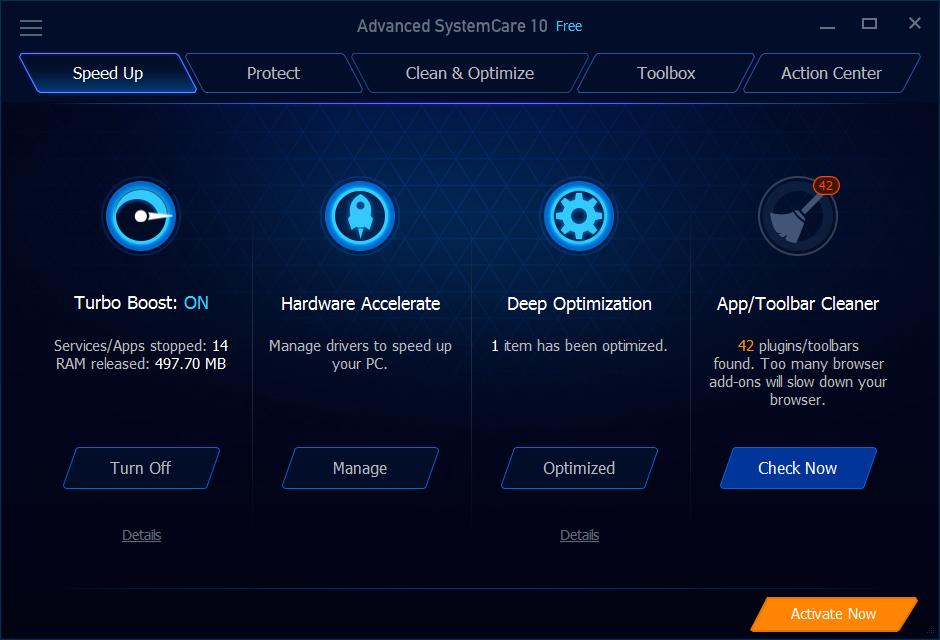Open Details link under Deep Optimization
Viewport: 940px width, 640px height.
point(579,535)
